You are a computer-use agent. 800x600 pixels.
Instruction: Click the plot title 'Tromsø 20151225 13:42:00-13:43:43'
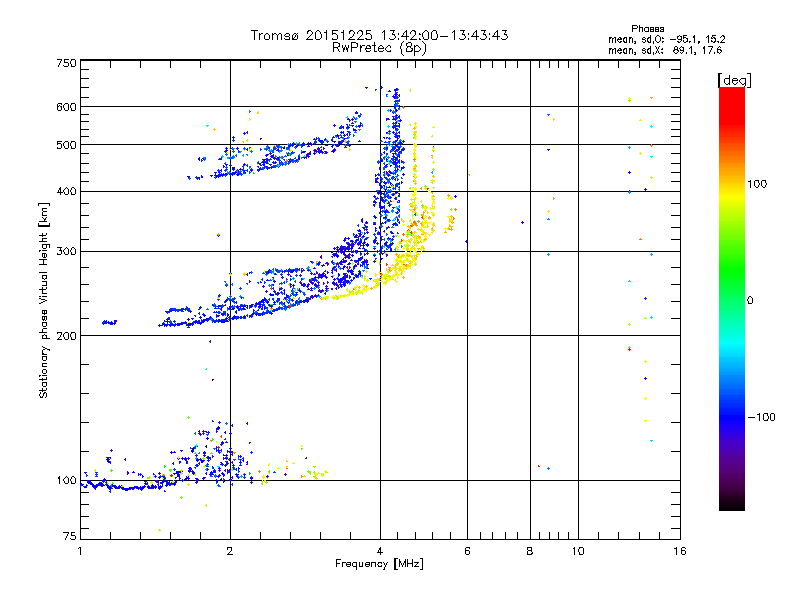379,35
